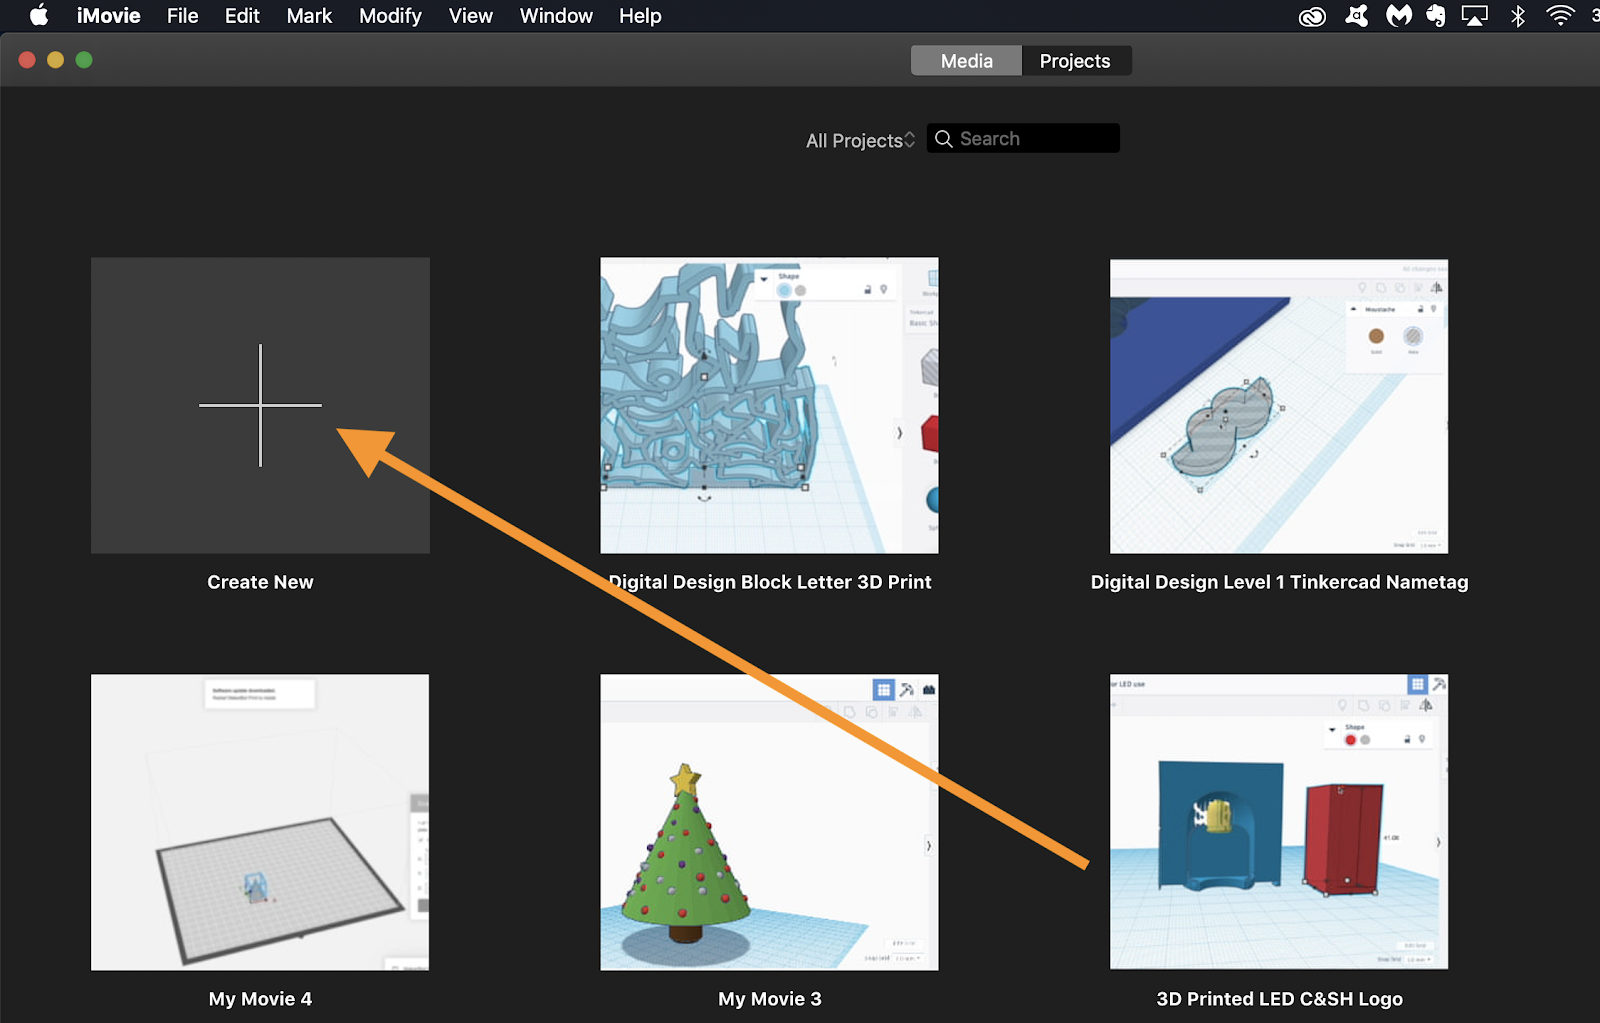Image resolution: width=1600 pixels, height=1023 pixels.
Task: Expand the All Projects filter dropdown
Action: pos(860,141)
